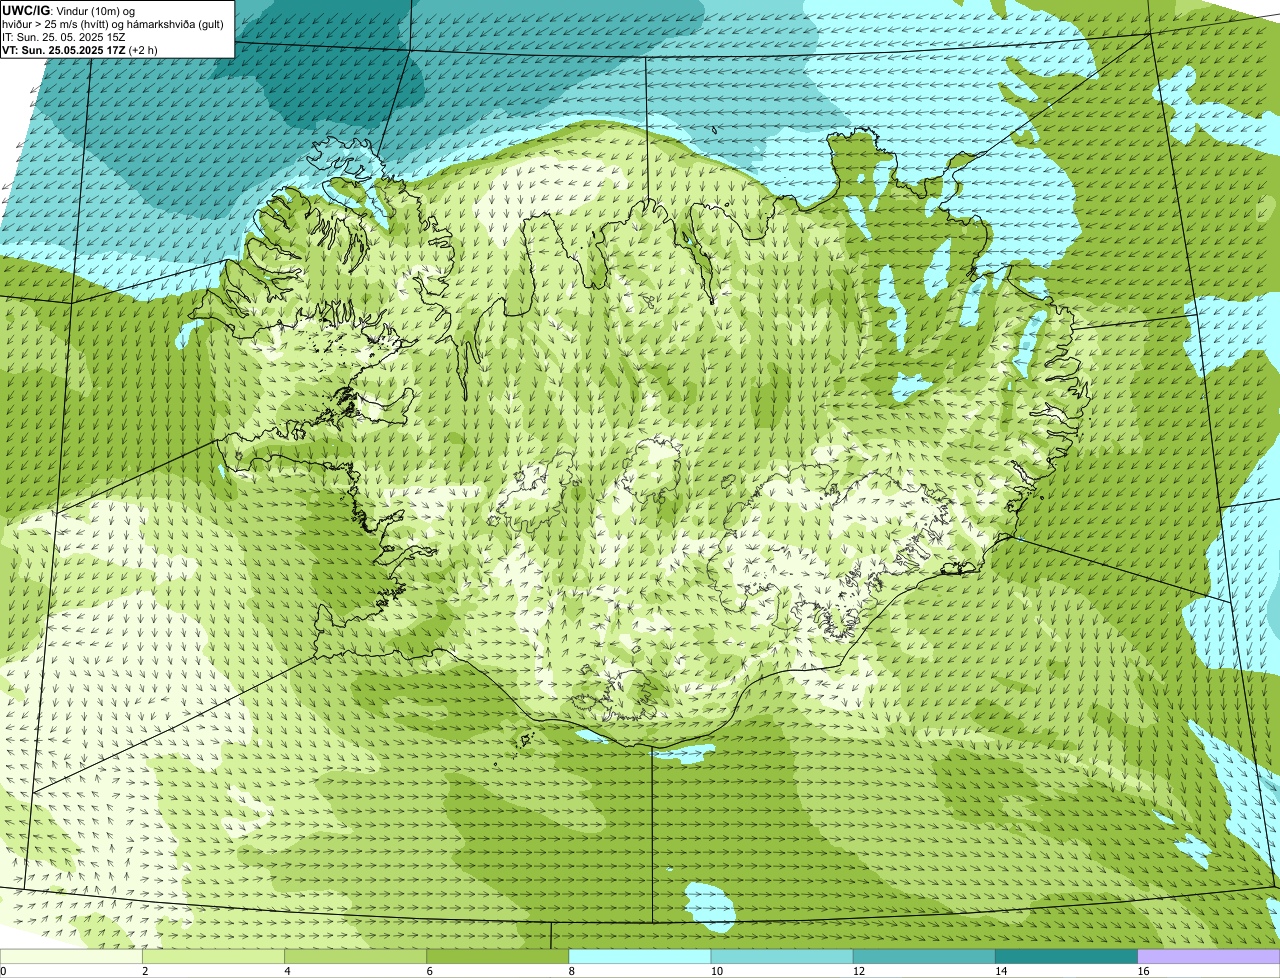Click the light cyan swatch between 8 and 10
This screenshot has width=1280, height=978.
click(640, 957)
